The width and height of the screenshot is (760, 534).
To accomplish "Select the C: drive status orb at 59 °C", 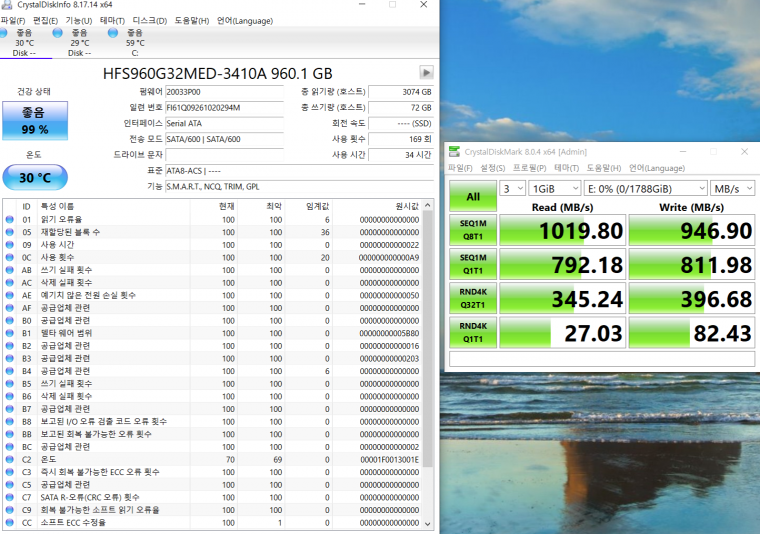I will pyautogui.click(x=113, y=32).
